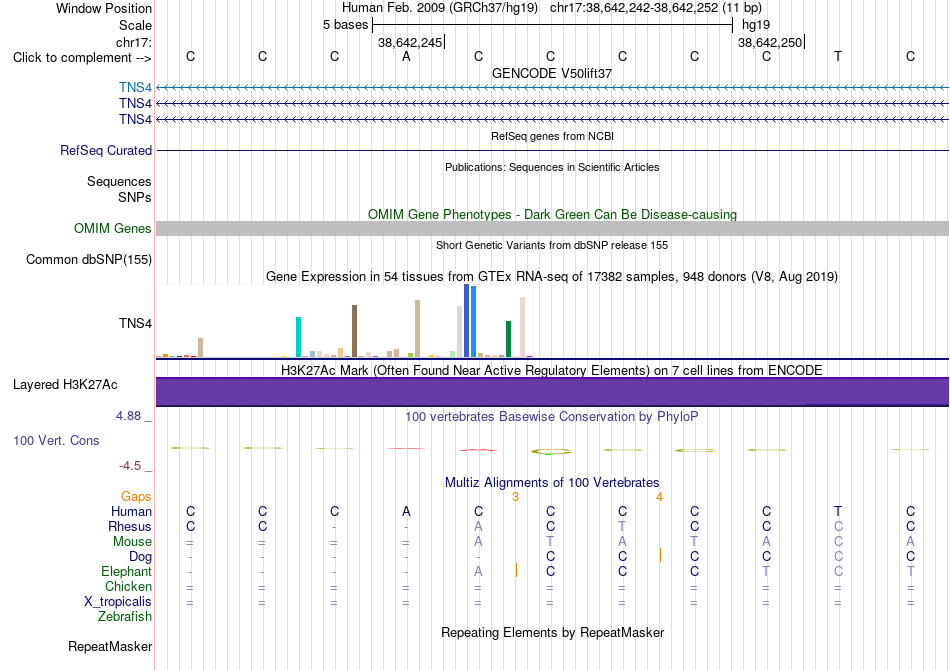Click the dark brown GTEx expression bar
This screenshot has height=670, width=950.
pos(354,331)
